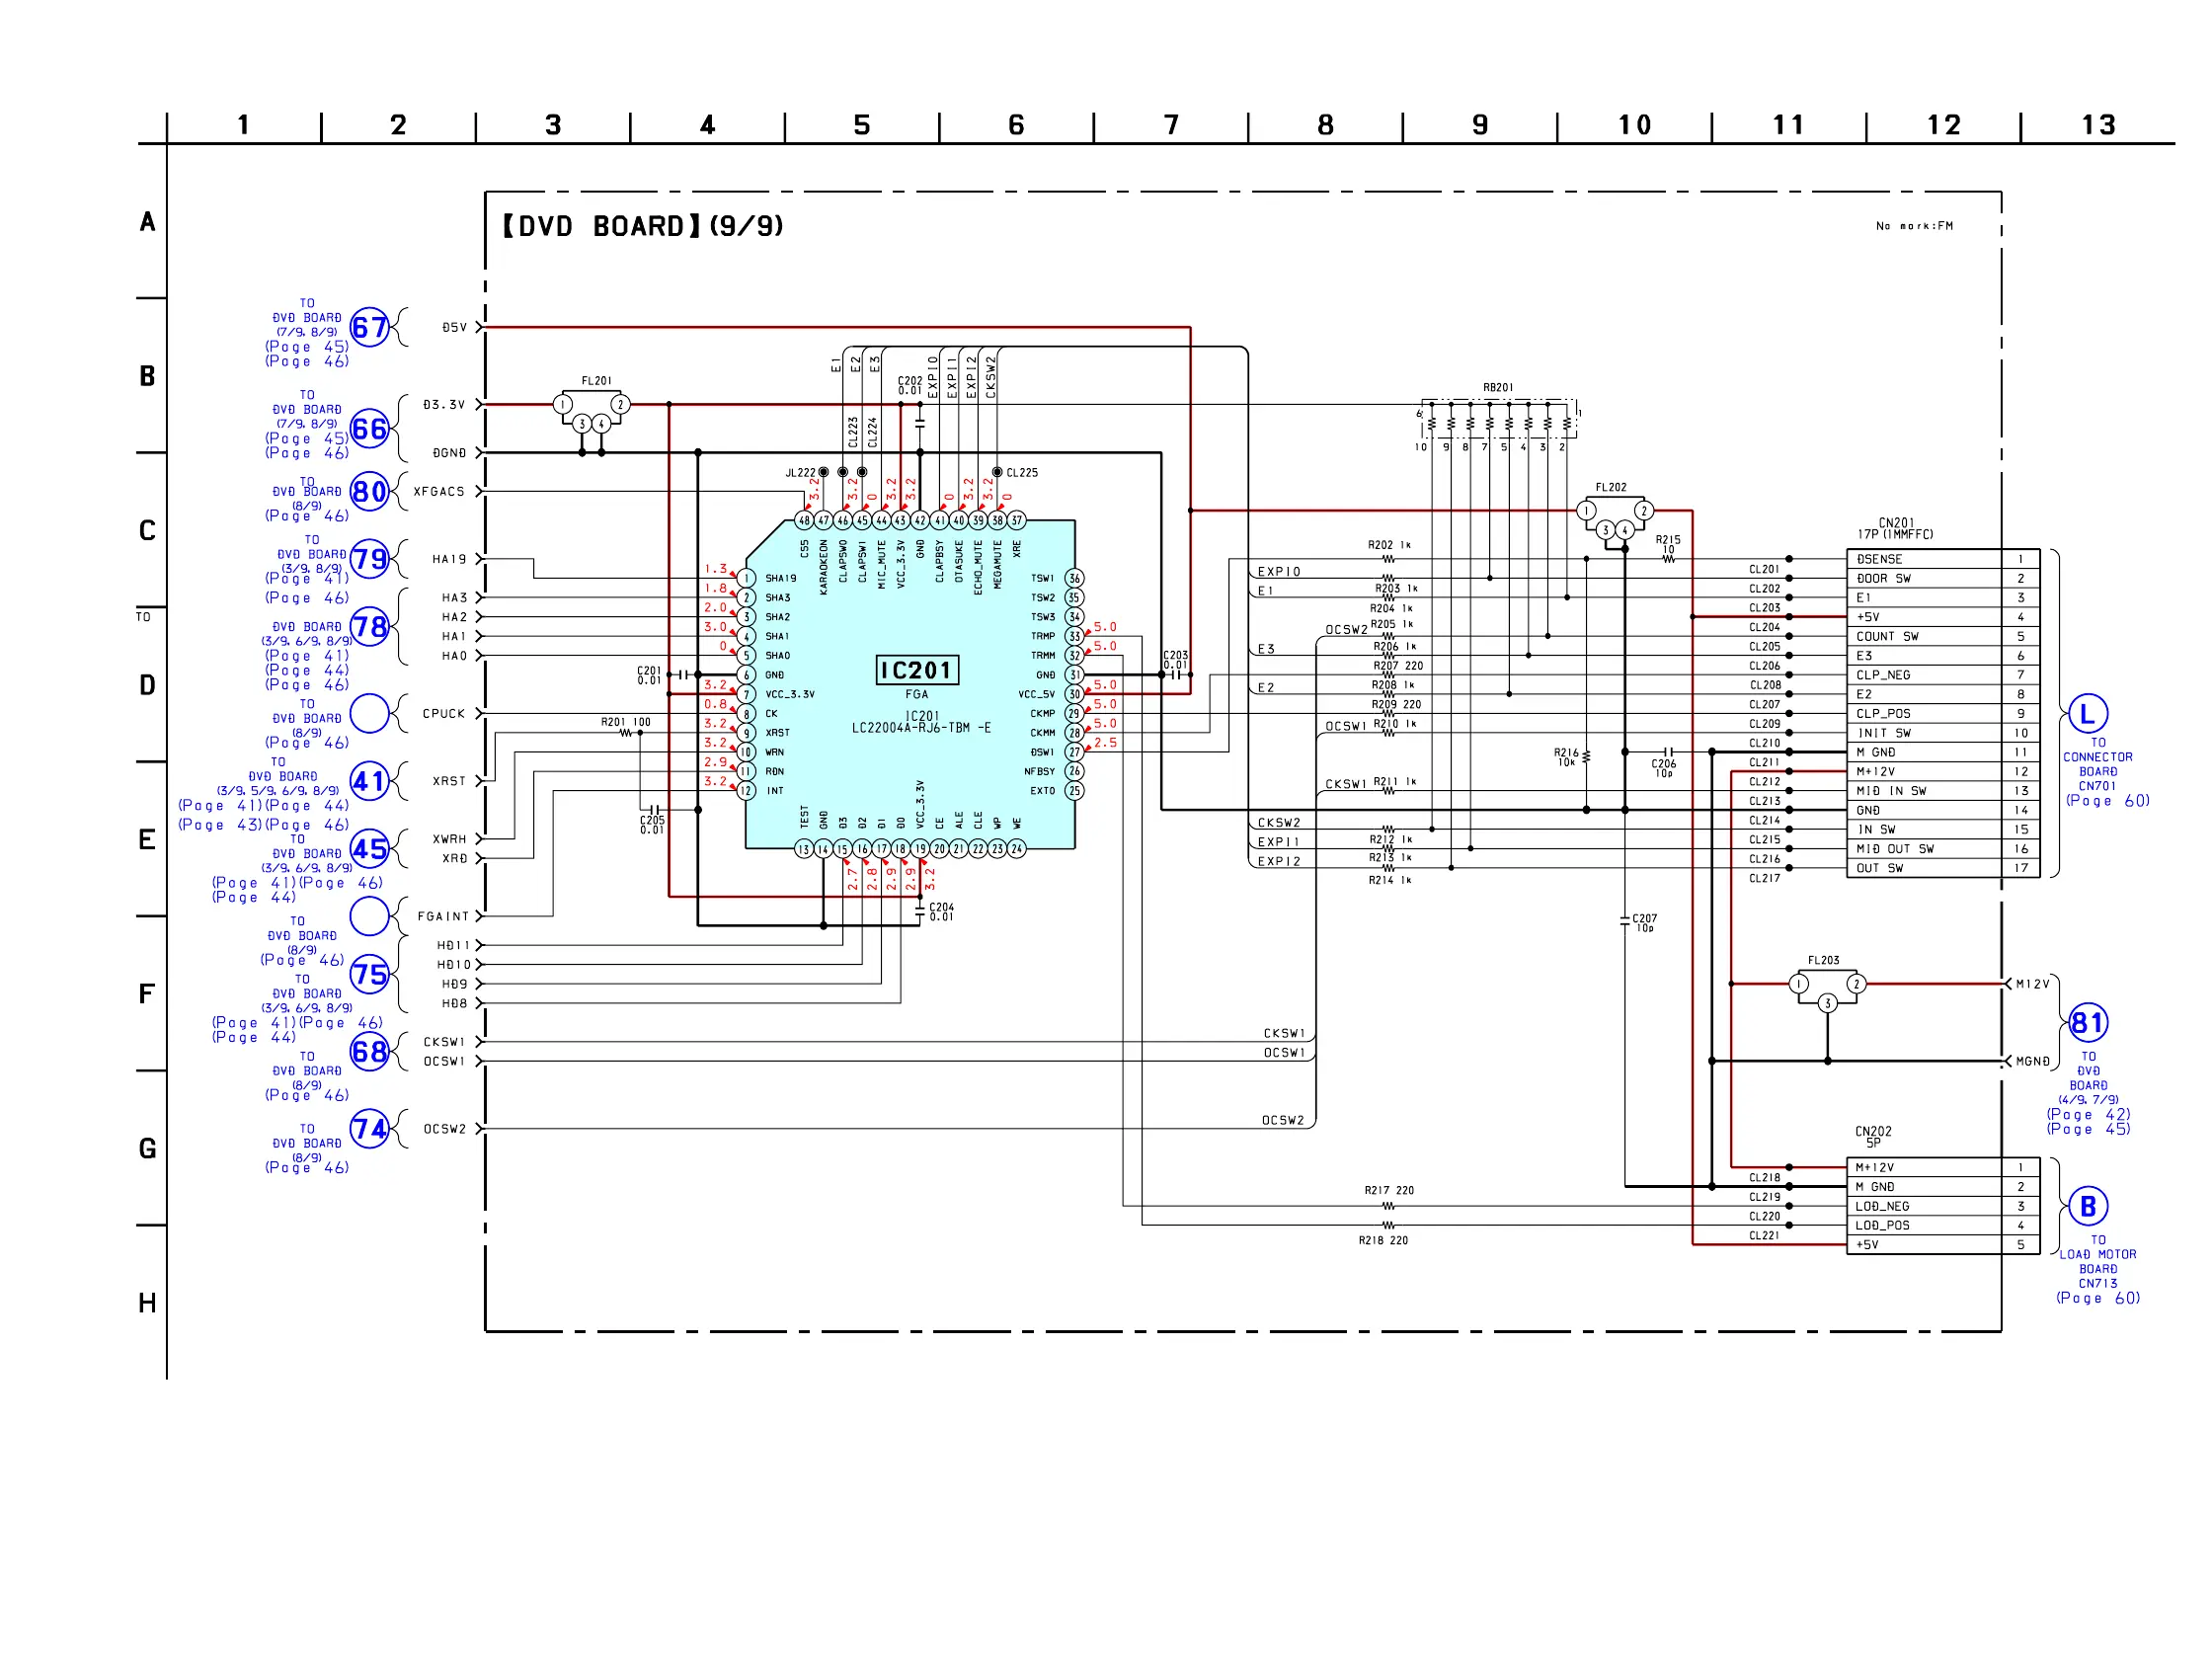
Task: Click the circled 41 XRST reference
Action: (x=369, y=781)
